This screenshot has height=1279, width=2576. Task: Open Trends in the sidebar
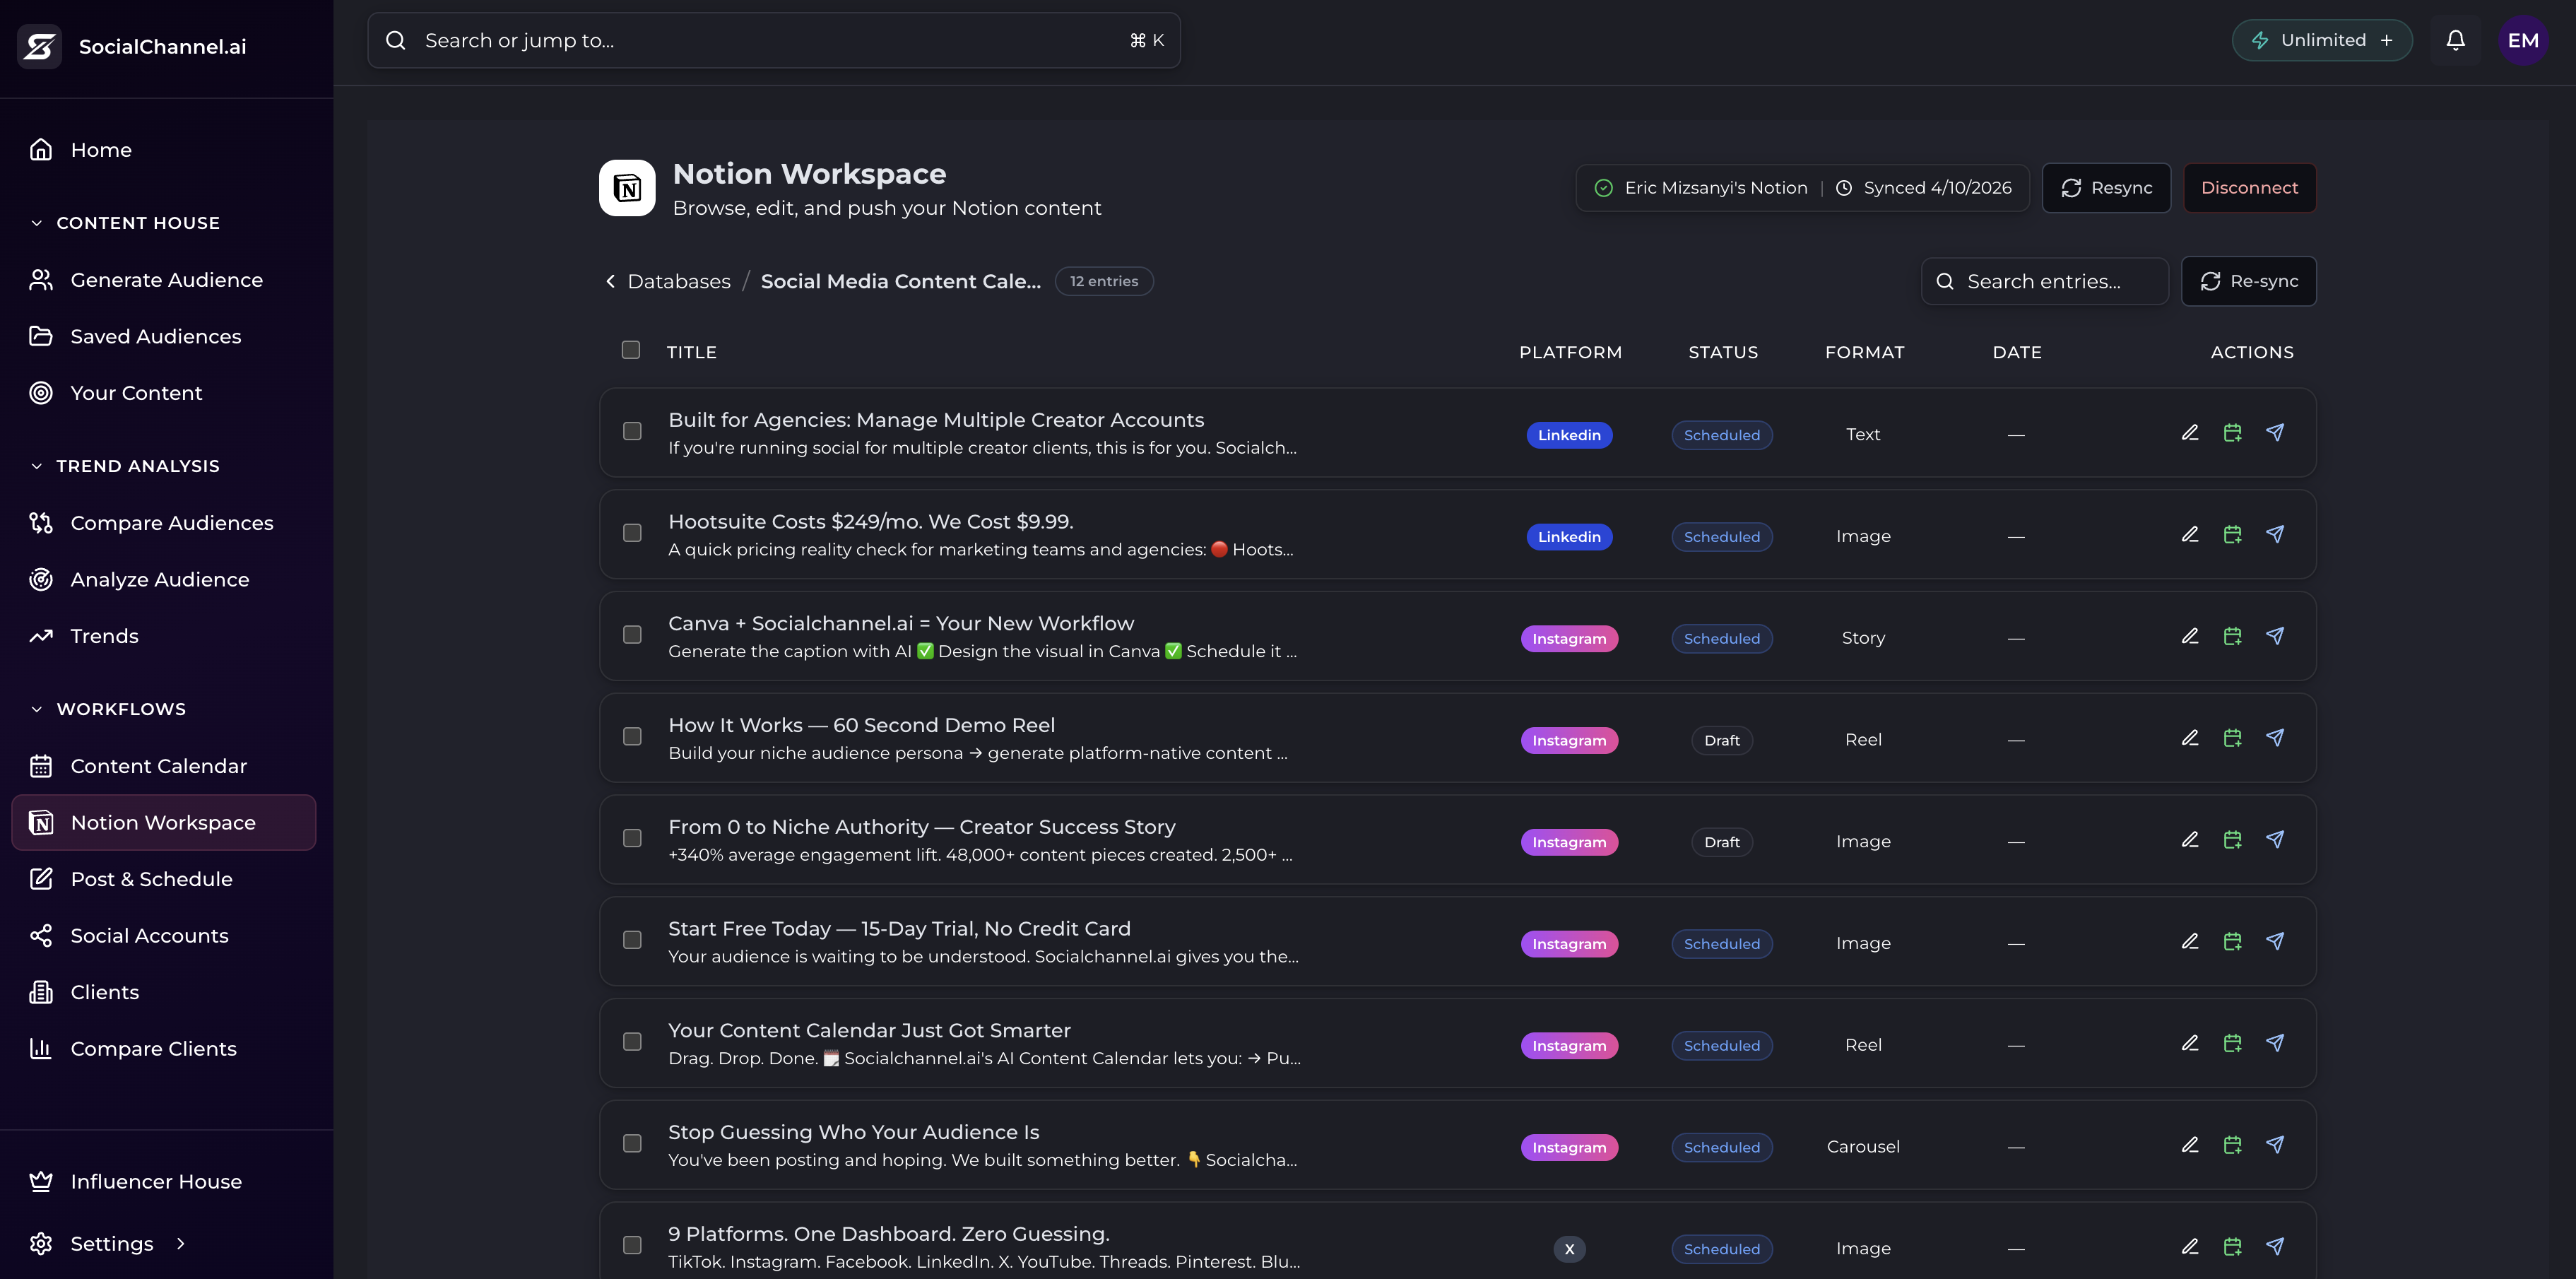pyautogui.click(x=165, y=636)
